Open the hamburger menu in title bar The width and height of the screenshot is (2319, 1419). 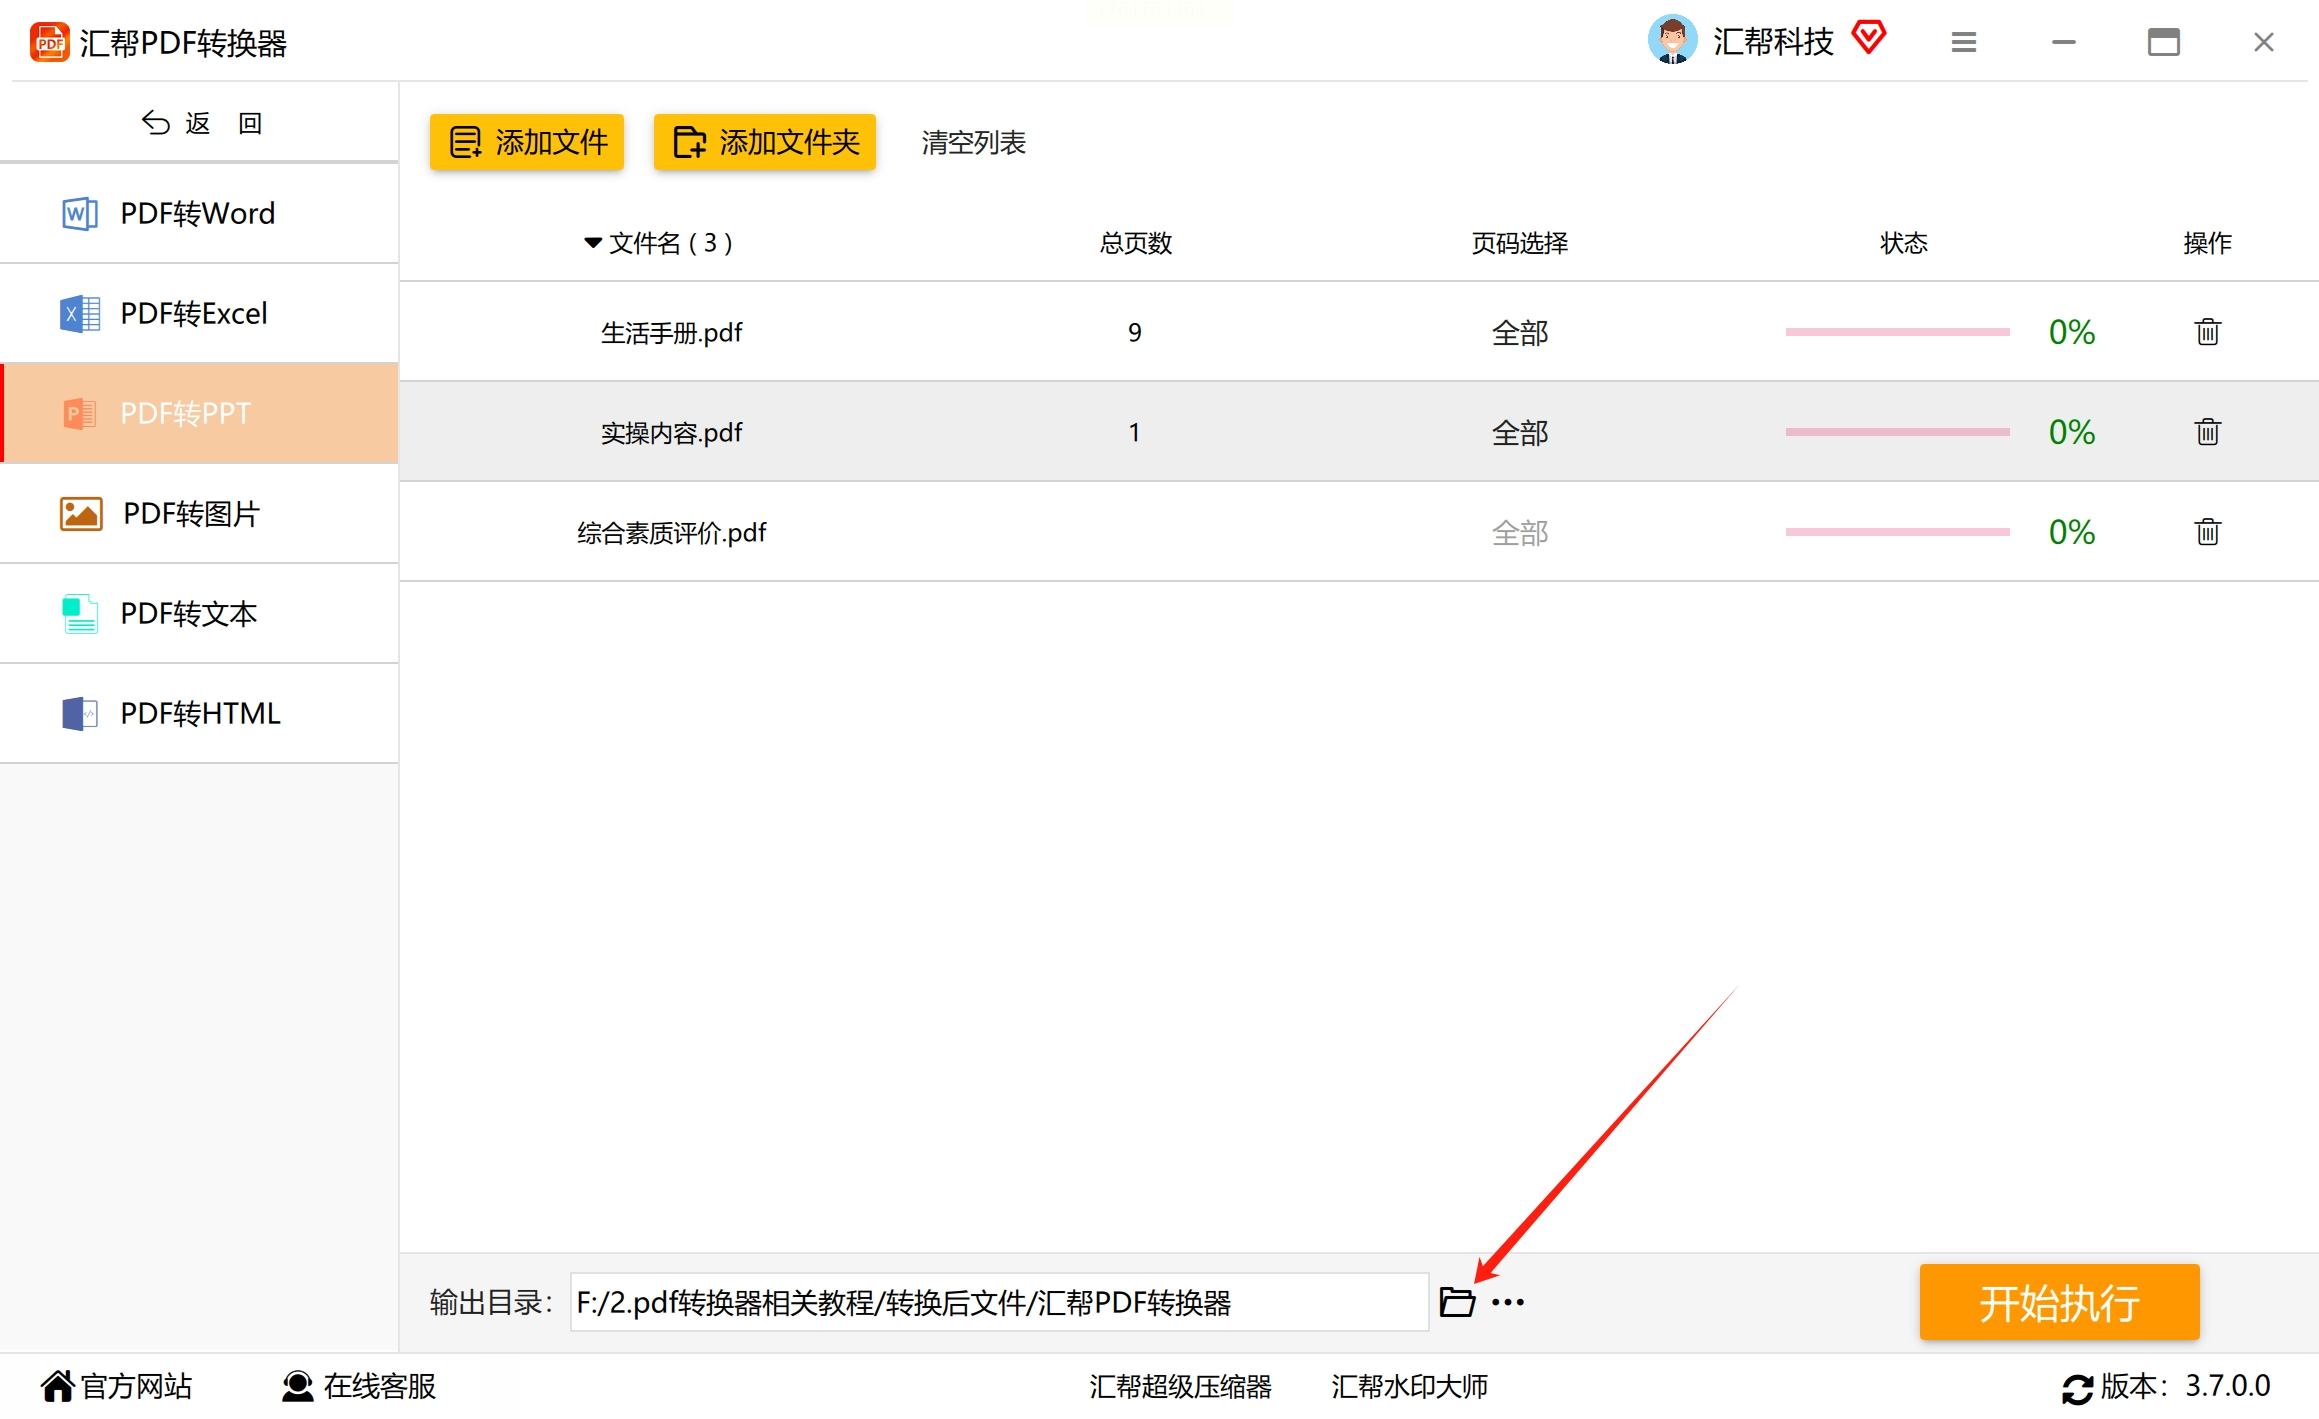click(1963, 42)
